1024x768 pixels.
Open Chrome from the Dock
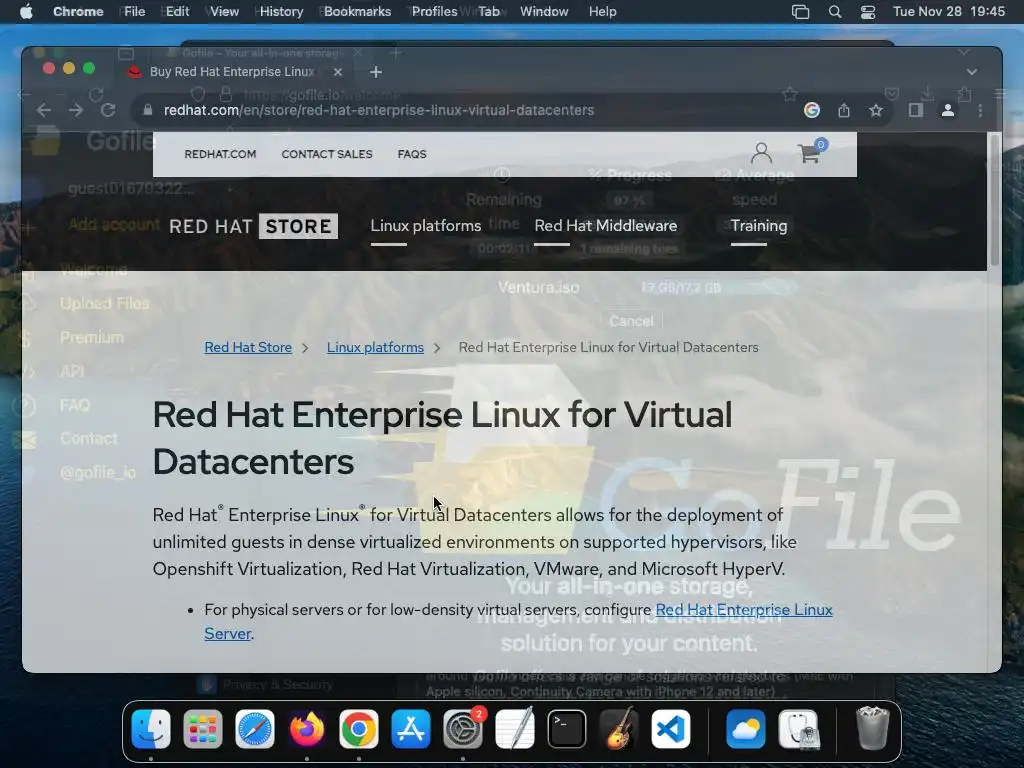point(359,729)
